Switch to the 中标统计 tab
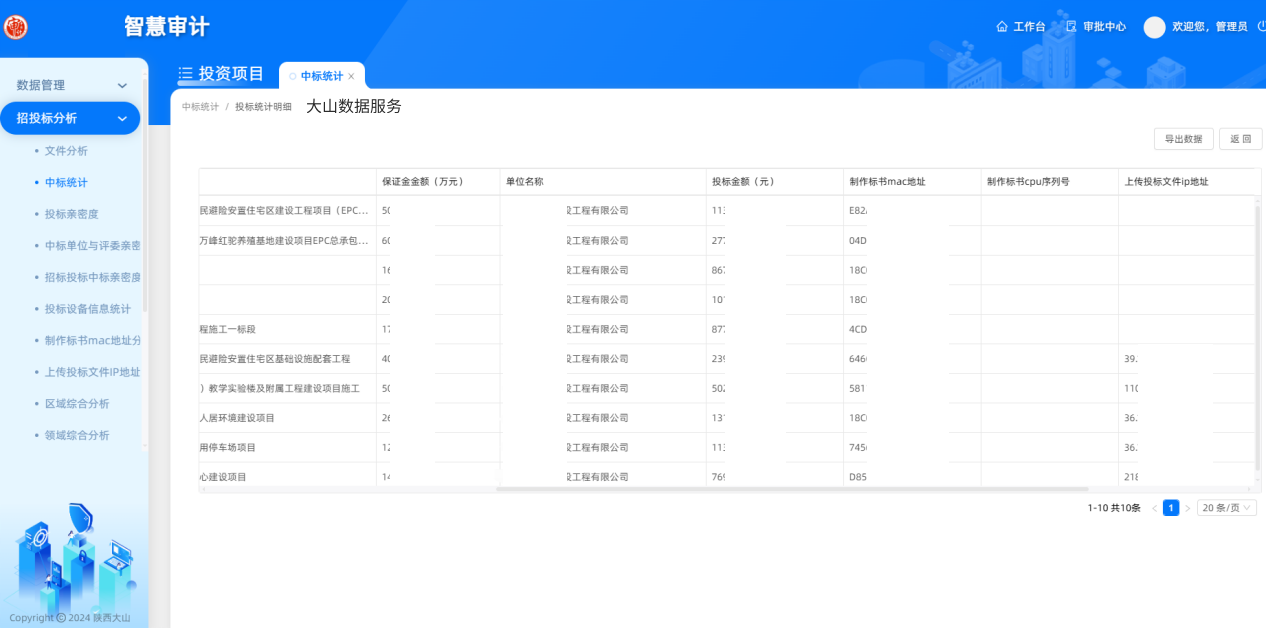This screenshot has width=1266, height=628. click(x=321, y=76)
